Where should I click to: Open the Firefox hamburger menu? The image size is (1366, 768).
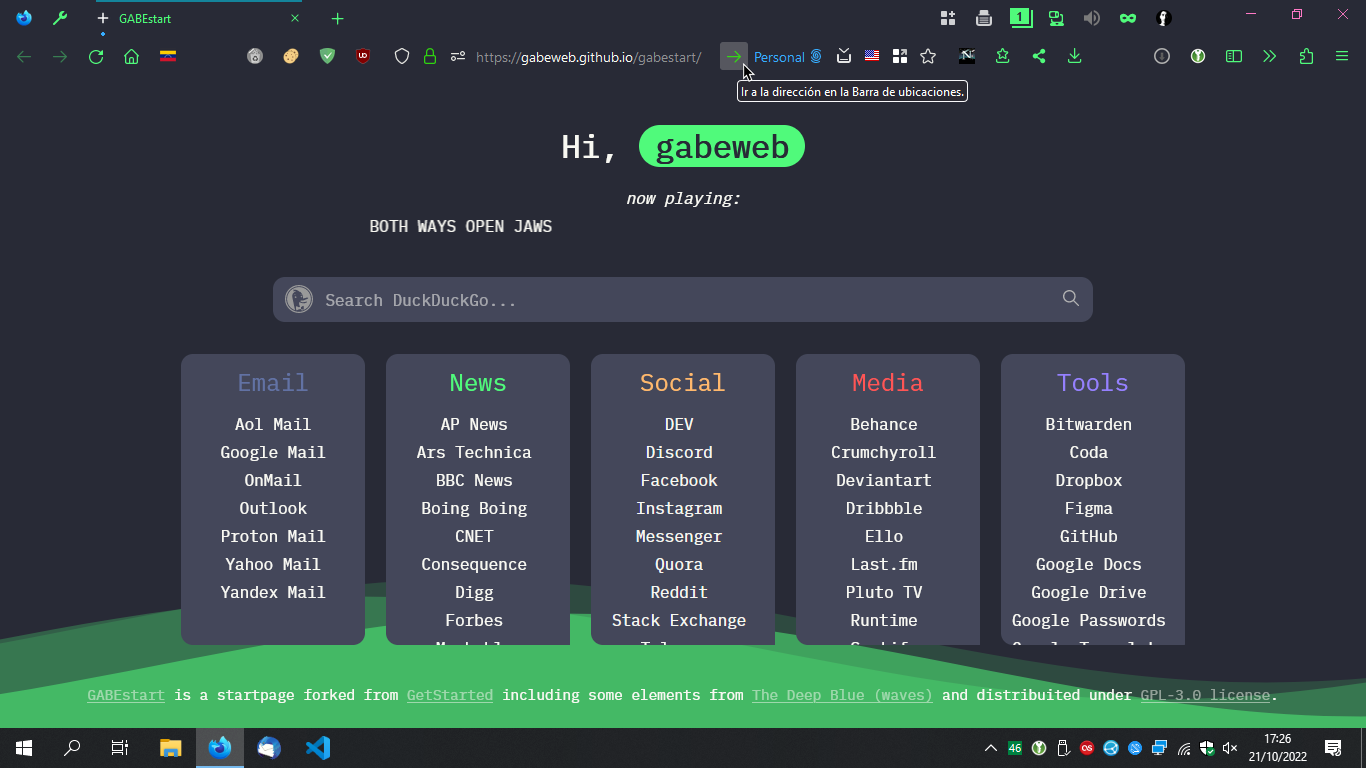pyautogui.click(x=1342, y=57)
